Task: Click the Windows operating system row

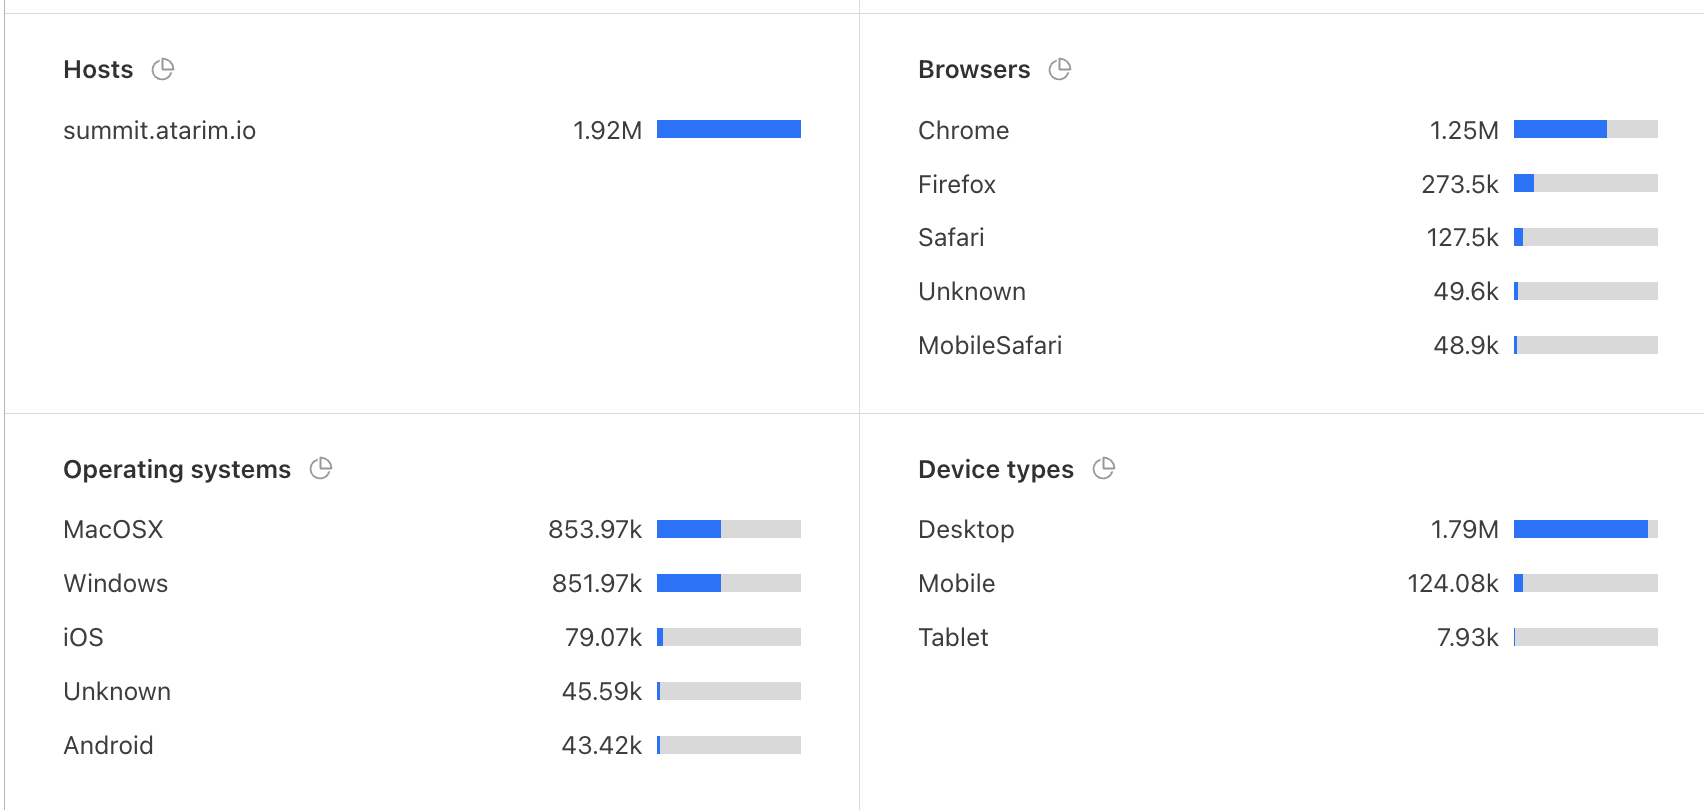Action: [115, 583]
